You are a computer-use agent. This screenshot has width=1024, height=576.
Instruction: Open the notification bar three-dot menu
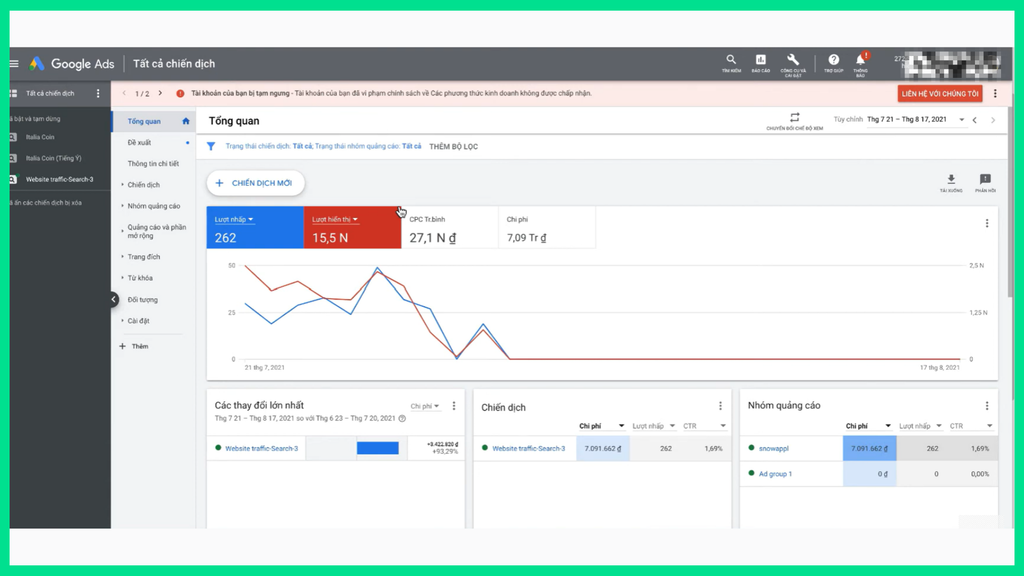tap(995, 93)
